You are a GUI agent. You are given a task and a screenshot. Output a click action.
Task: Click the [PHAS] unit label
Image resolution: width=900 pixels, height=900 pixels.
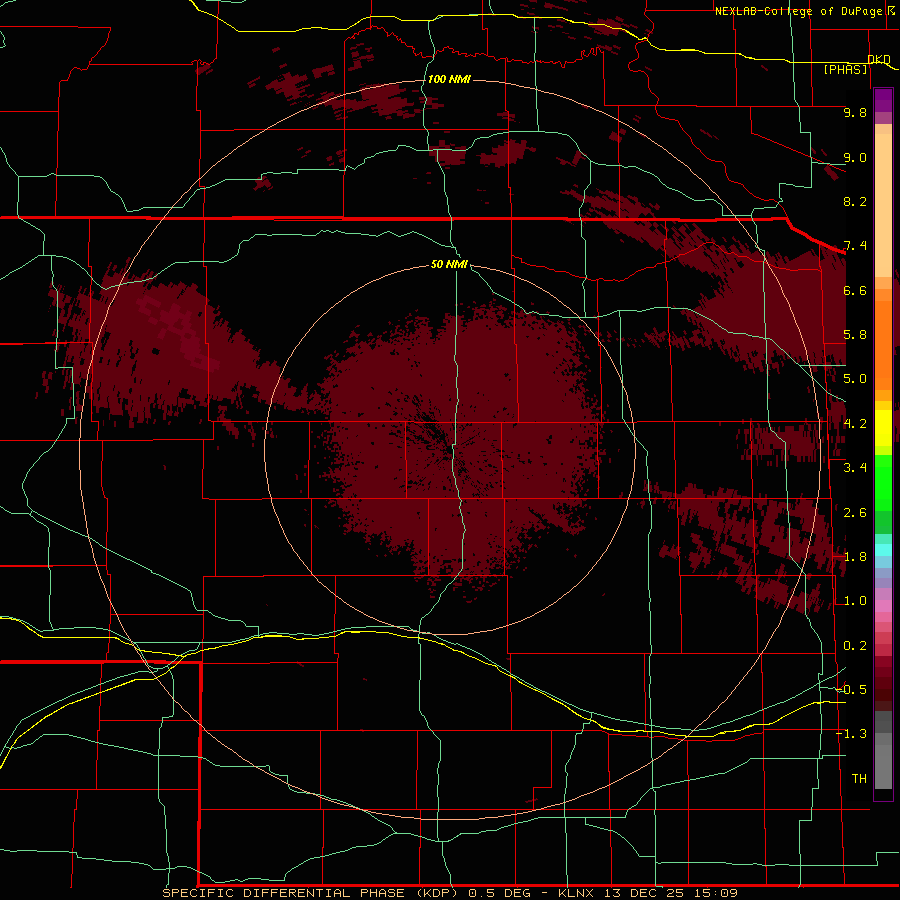(845, 69)
